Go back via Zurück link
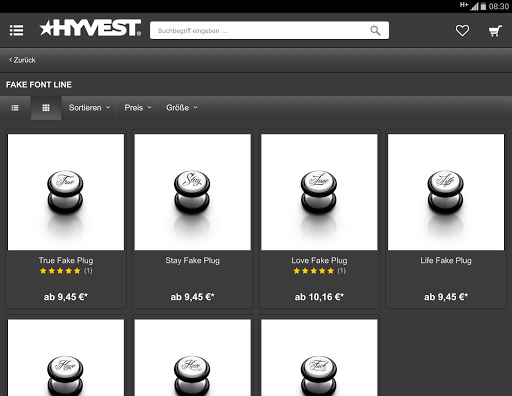This screenshot has height=396, width=512. [x=22, y=60]
